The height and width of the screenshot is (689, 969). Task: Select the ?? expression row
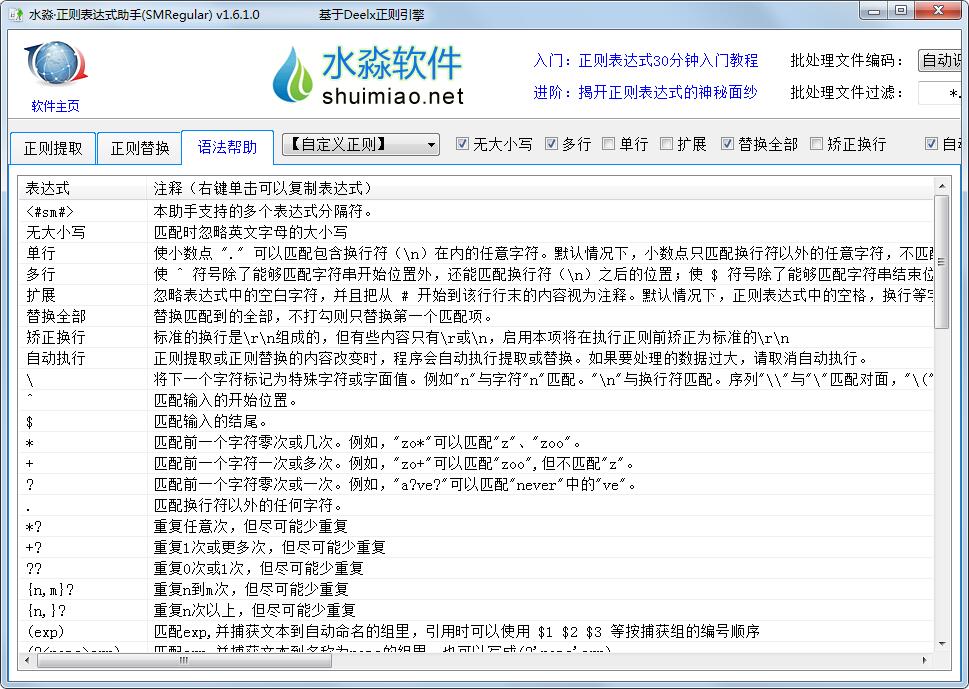tap(476, 569)
